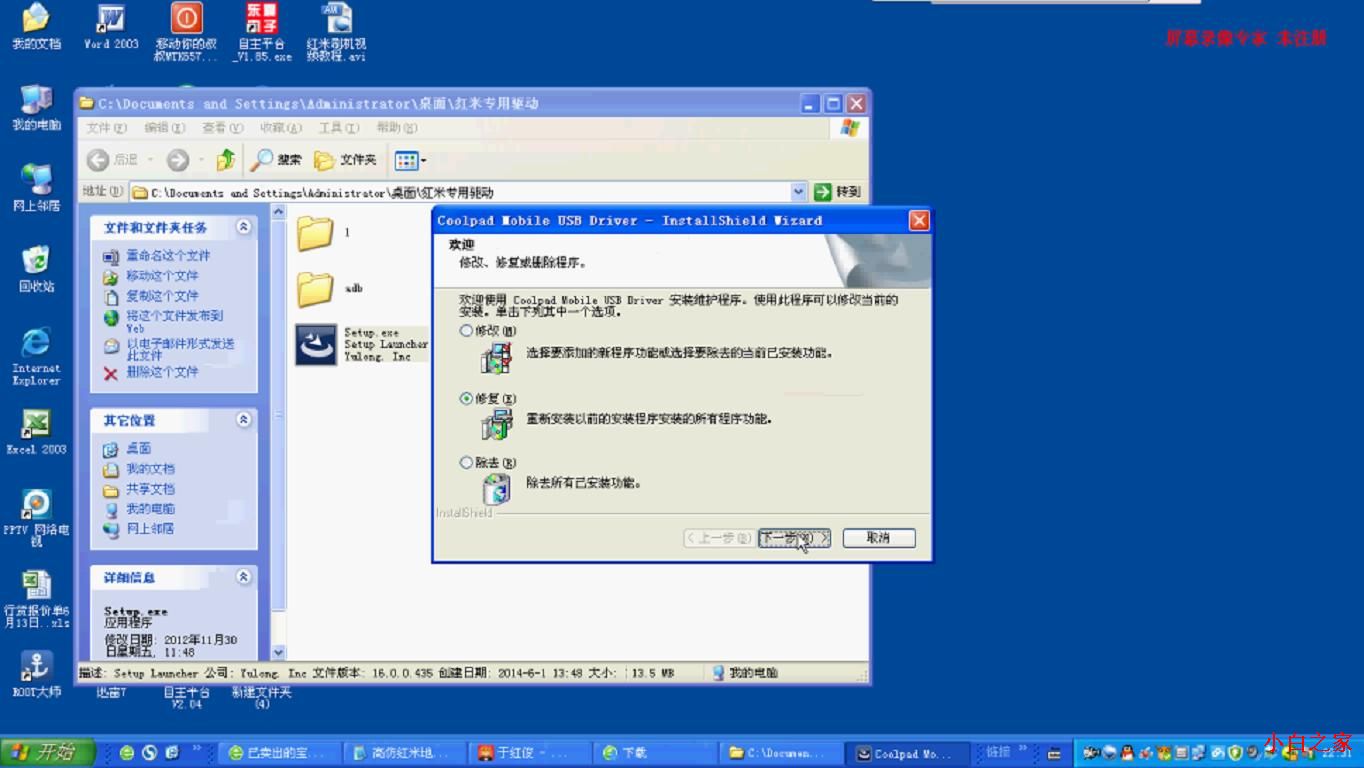This screenshot has width=1364, height=768.
Task: Click the address bar path field
Action: coord(460,192)
